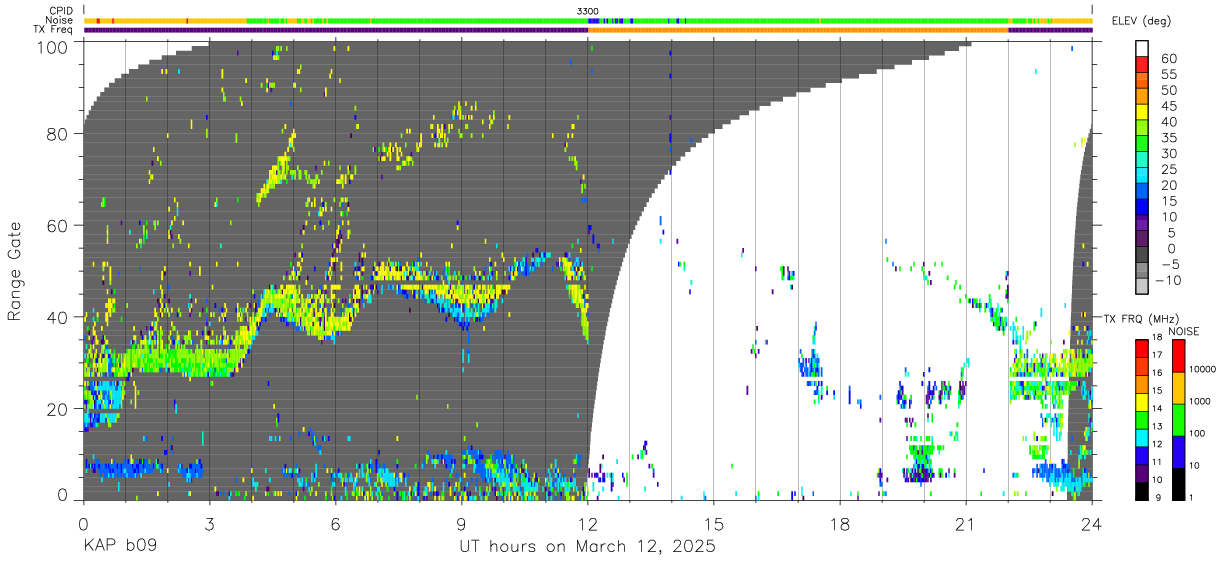The width and height of the screenshot is (1228, 567).
Task: Click the time axis tick label '12'
Action: click(587, 525)
